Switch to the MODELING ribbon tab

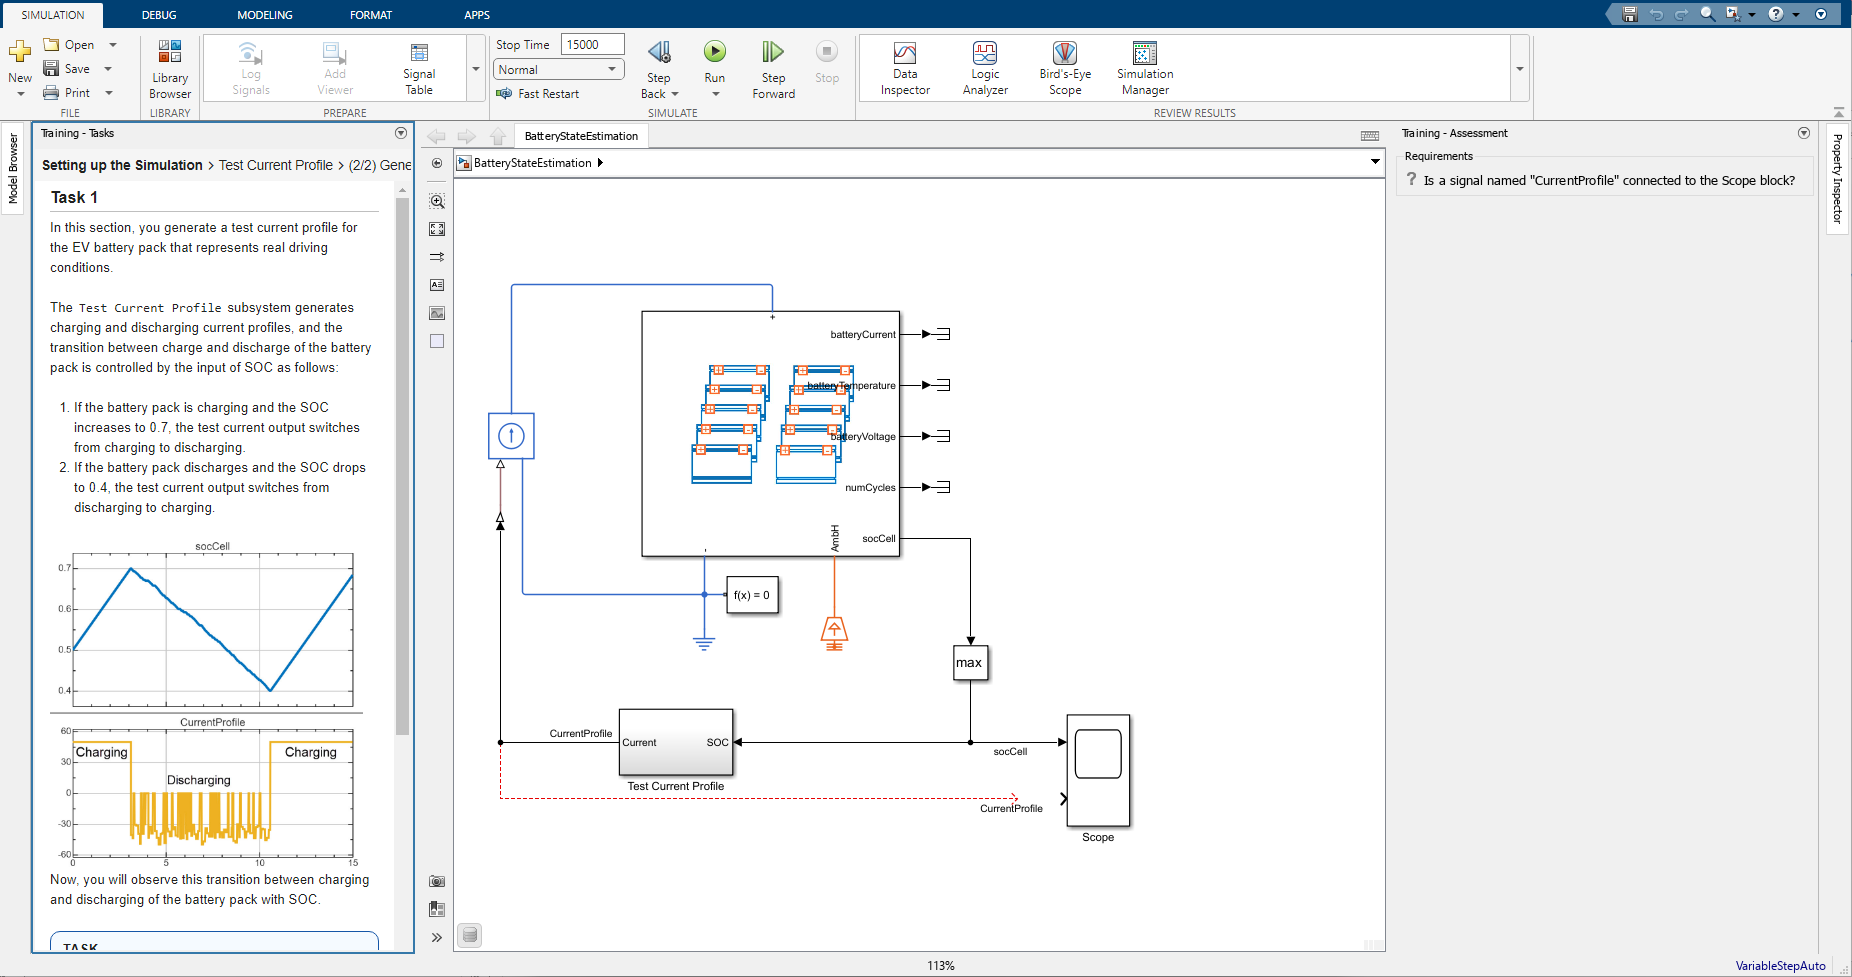tap(264, 15)
